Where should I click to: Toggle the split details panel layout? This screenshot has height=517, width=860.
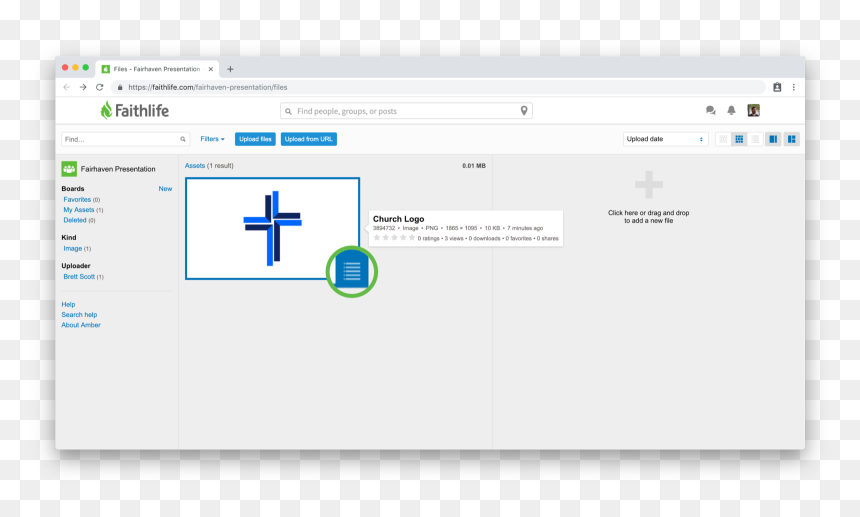coord(791,139)
